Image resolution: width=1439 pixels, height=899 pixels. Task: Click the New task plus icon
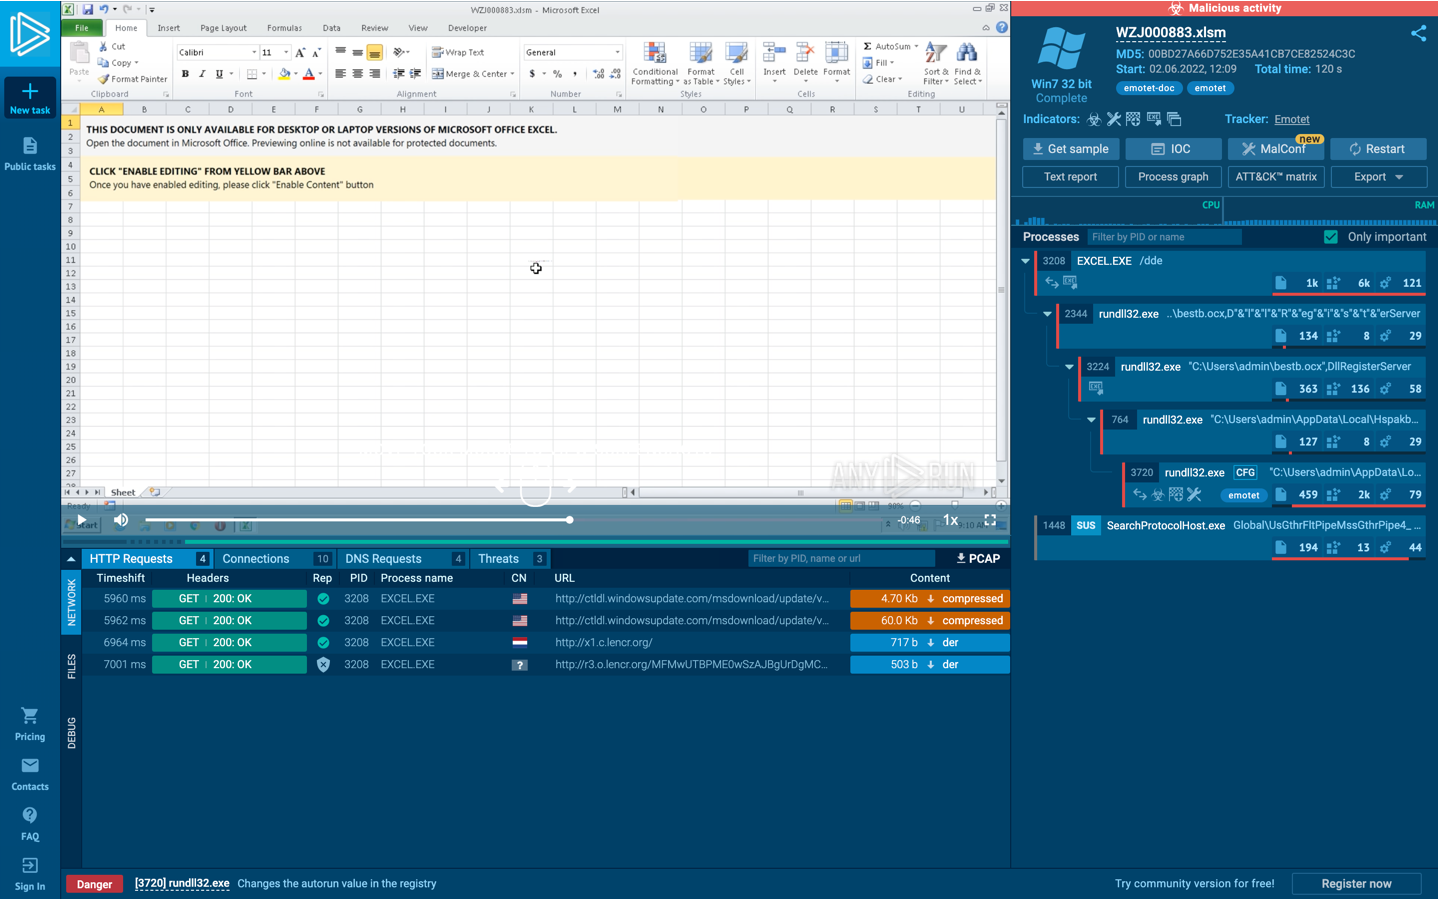click(30, 91)
